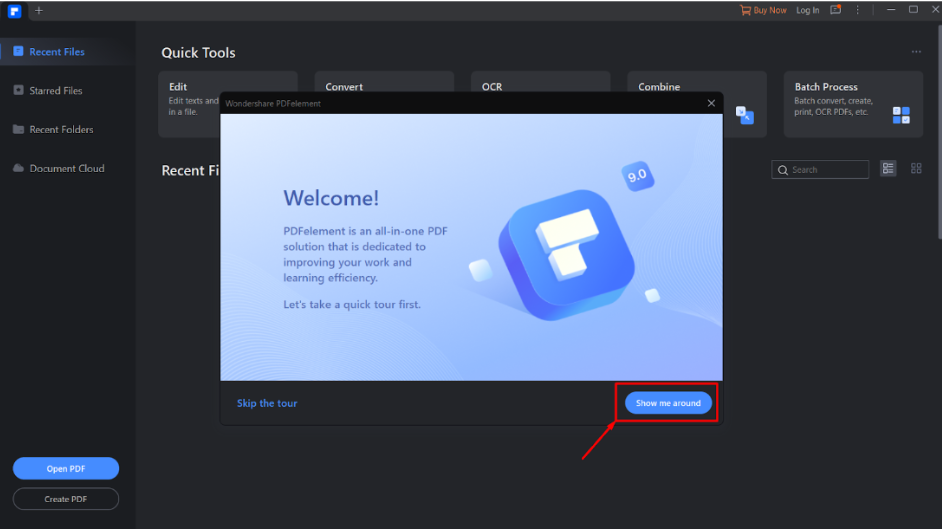
Task: Open the Convert quick tool card
Action: pyautogui.click(x=384, y=83)
